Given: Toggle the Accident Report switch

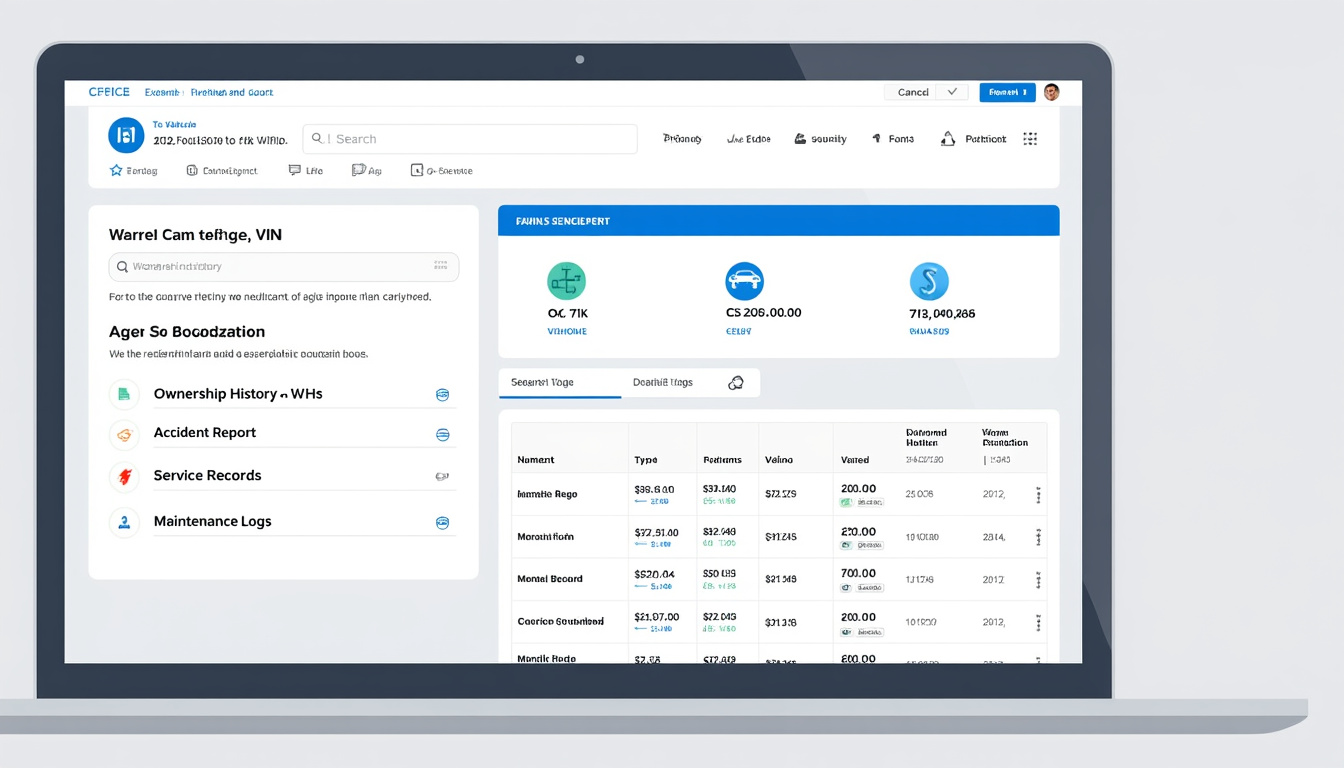Looking at the screenshot, I should click(x=442, y=435).
